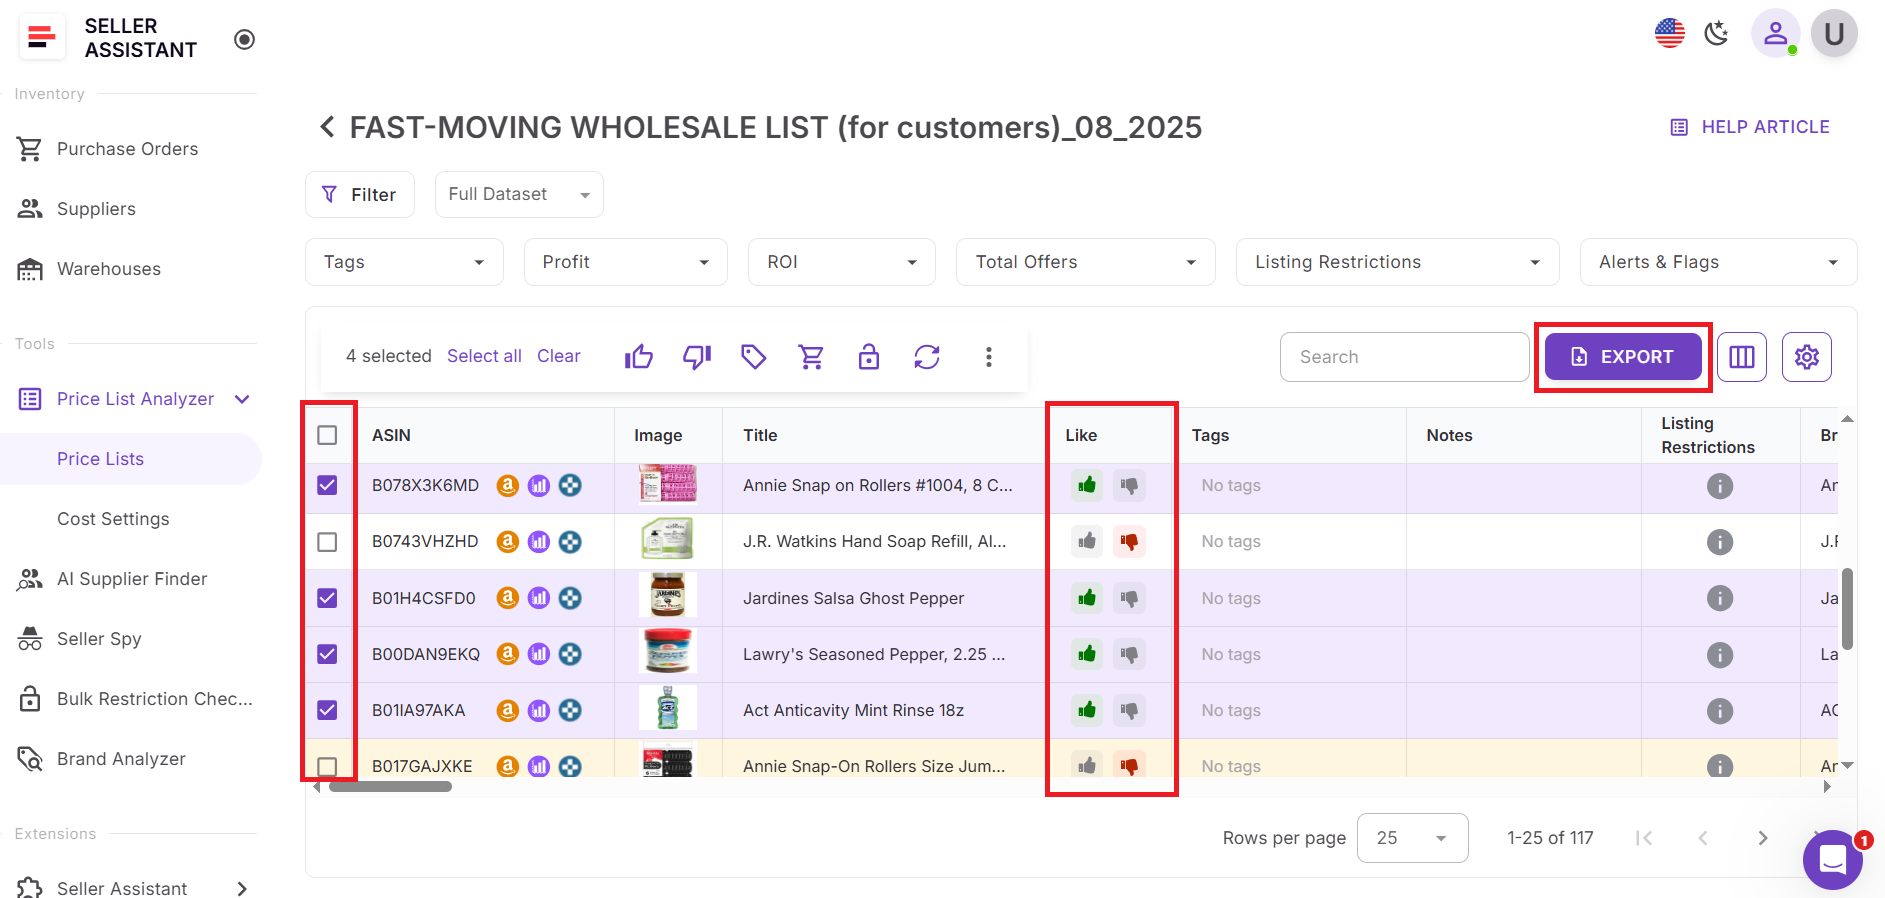The height and width of the screenshot is (898, 1885).
Task: Expand the Listing Restrictions filter dropdown
Action: click(x=1396, y=262)
